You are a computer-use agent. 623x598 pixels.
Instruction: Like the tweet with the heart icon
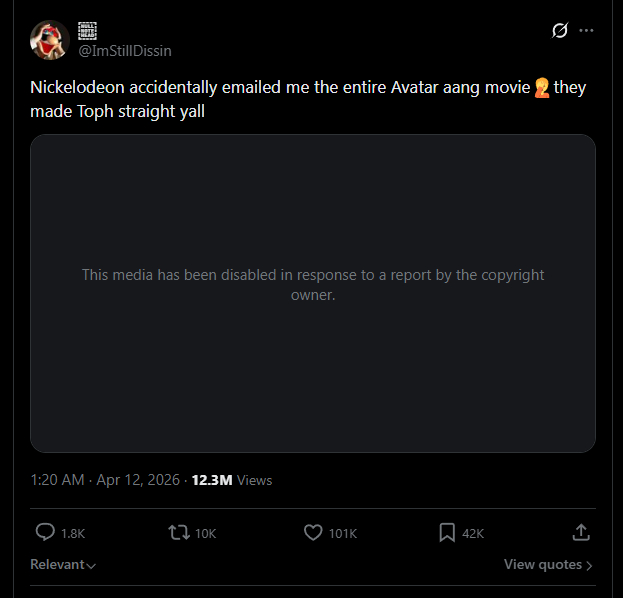[313, 533]
